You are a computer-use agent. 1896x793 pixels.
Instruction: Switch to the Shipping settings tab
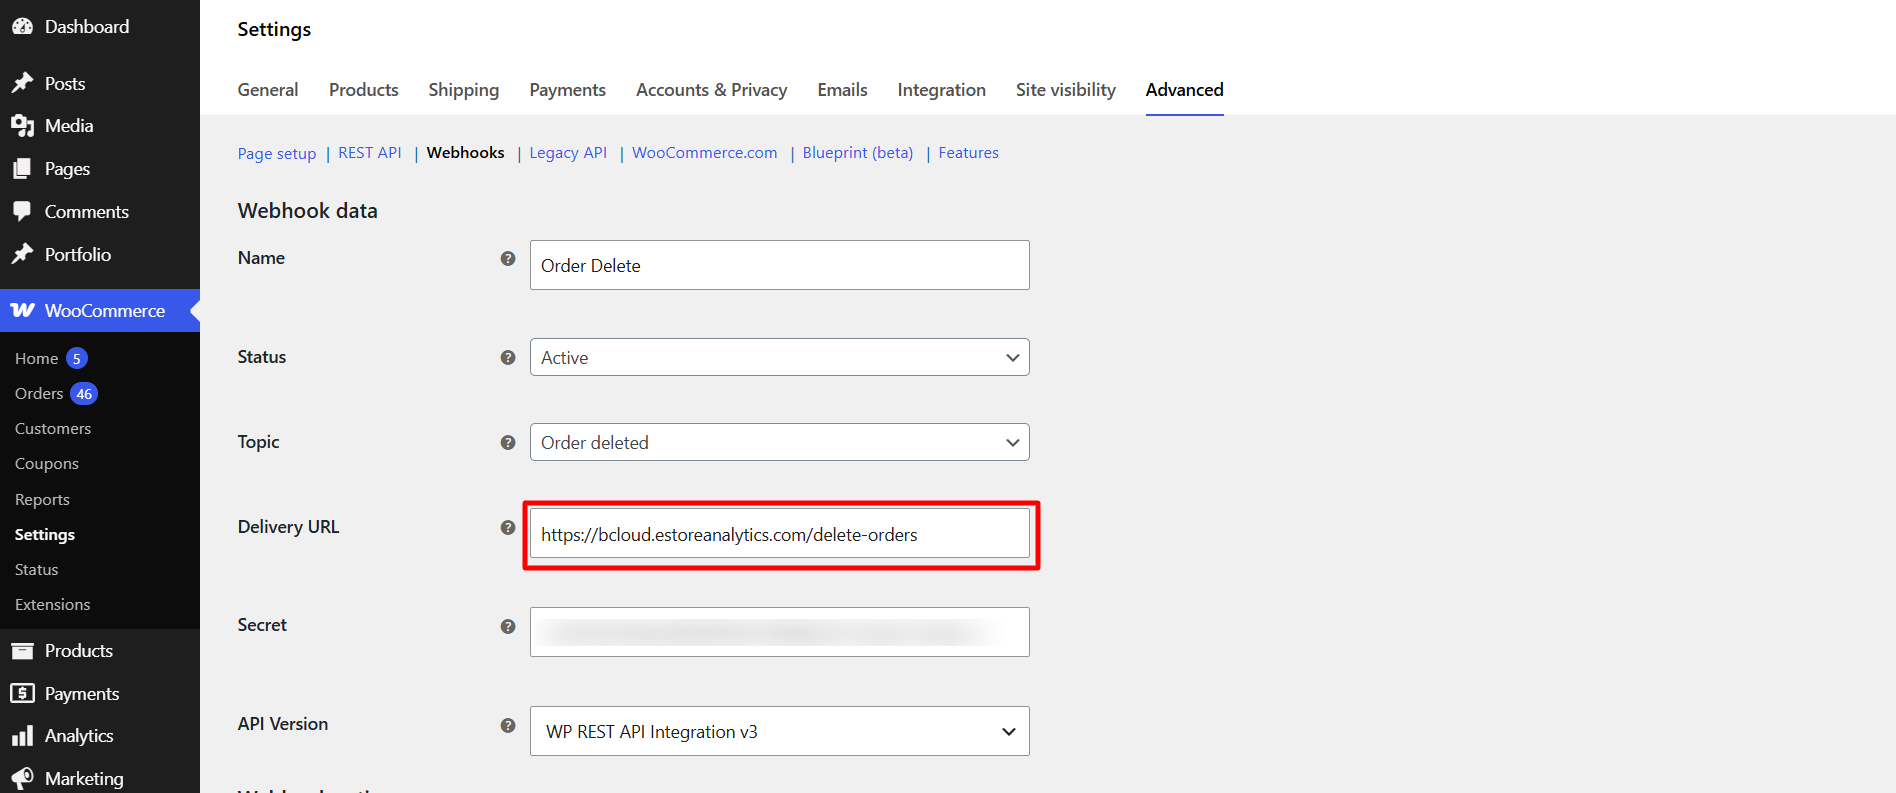pos(464,90)
